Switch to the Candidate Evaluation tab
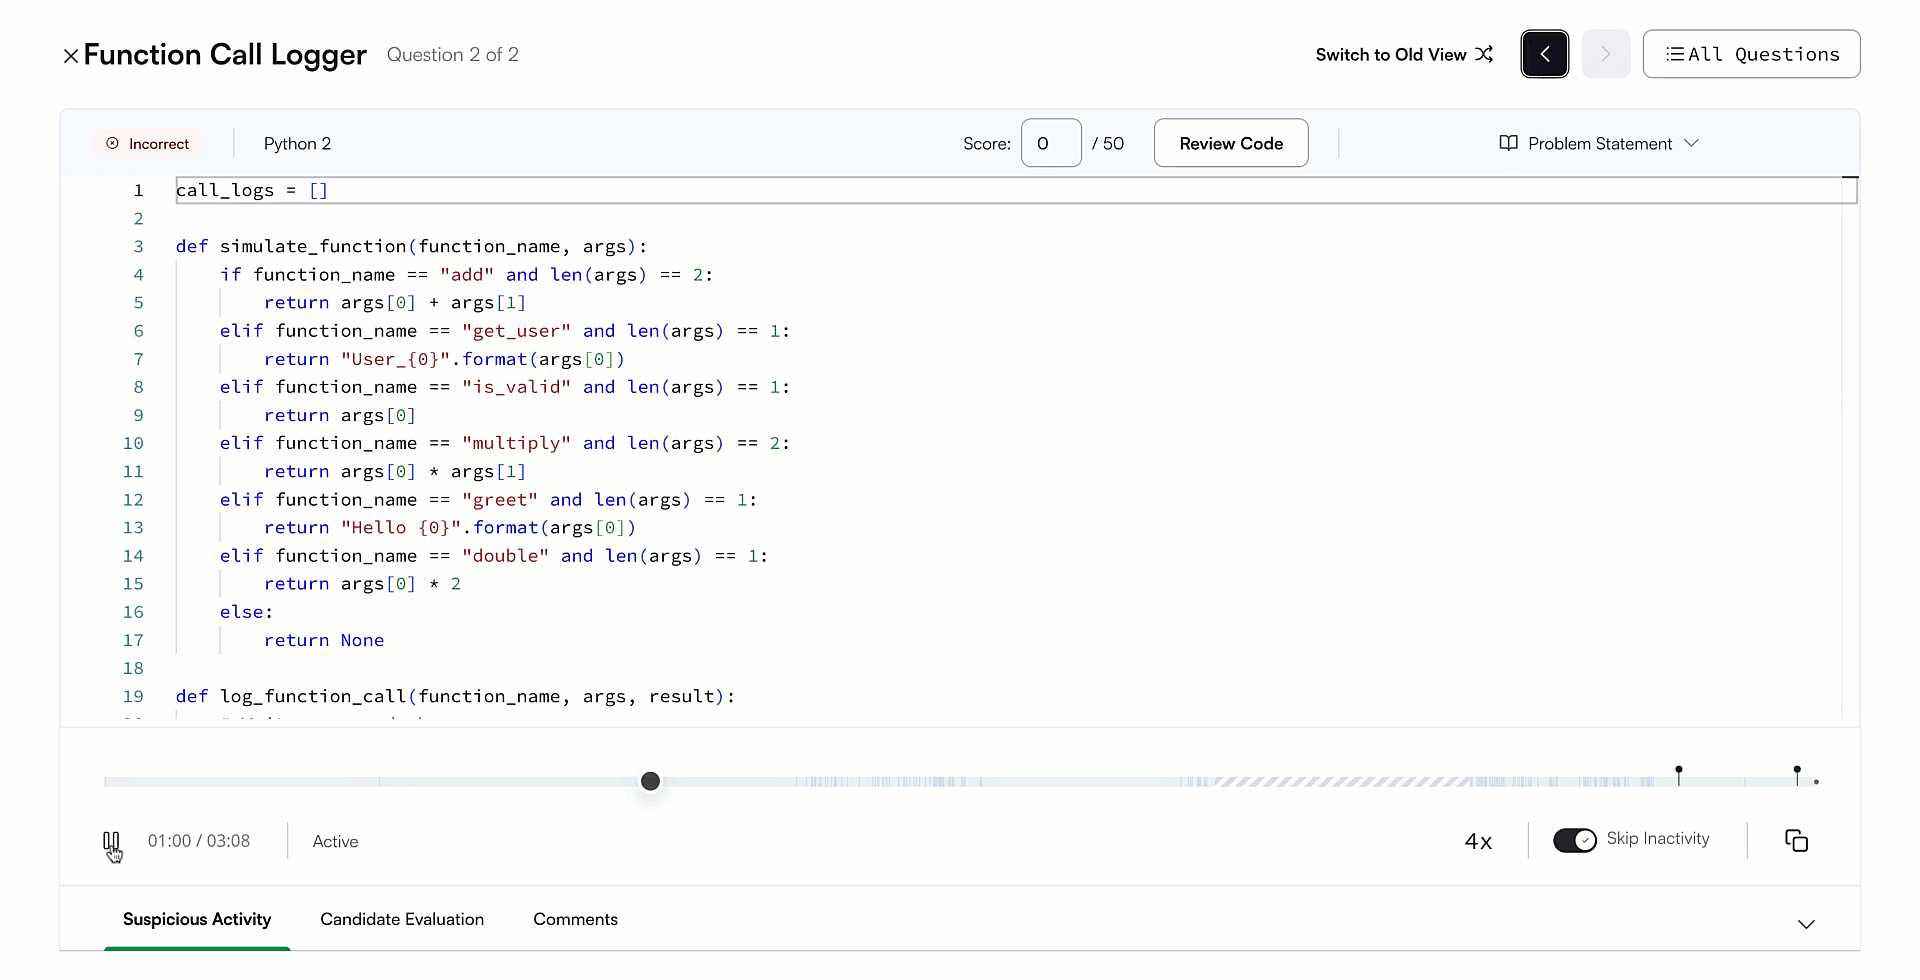This screenshot has height=980, width=1920. coord(402,919)
